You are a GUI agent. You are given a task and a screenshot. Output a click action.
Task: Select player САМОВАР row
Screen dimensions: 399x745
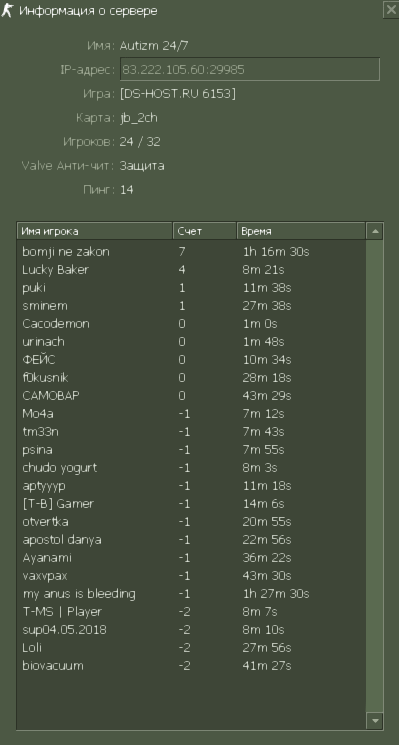point(191,396)
